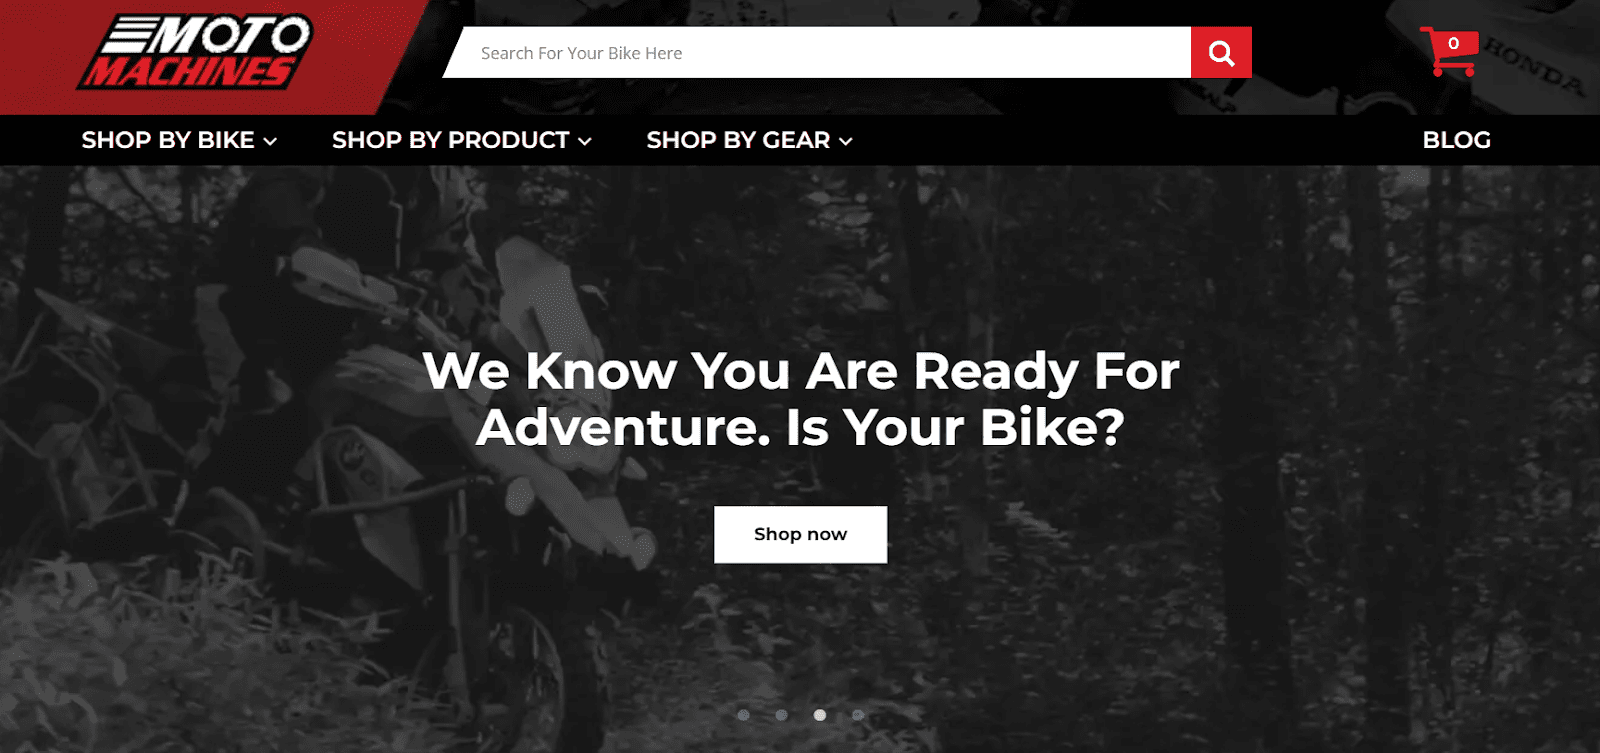Click the Shop now button
1600x753 pixels.
point(800,534)
